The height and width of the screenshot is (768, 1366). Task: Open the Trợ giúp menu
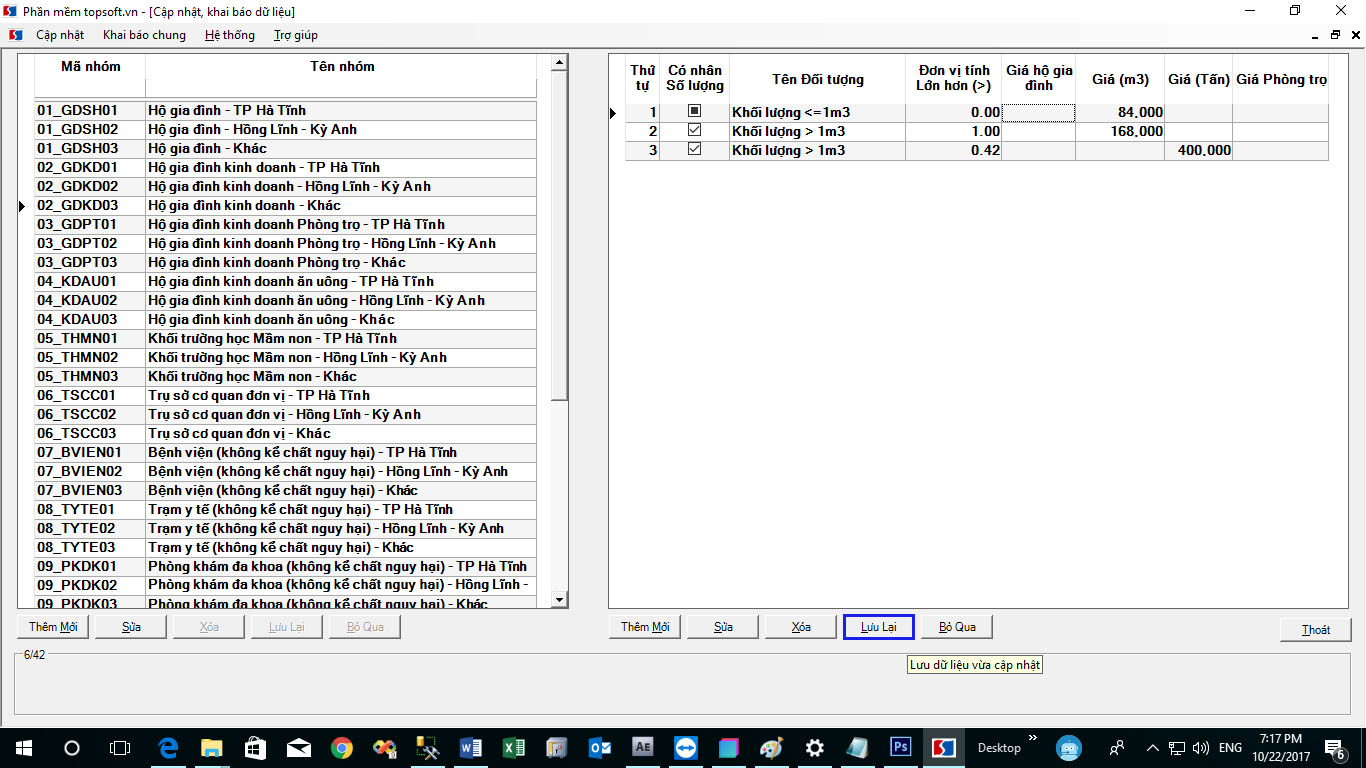[296, 34]
